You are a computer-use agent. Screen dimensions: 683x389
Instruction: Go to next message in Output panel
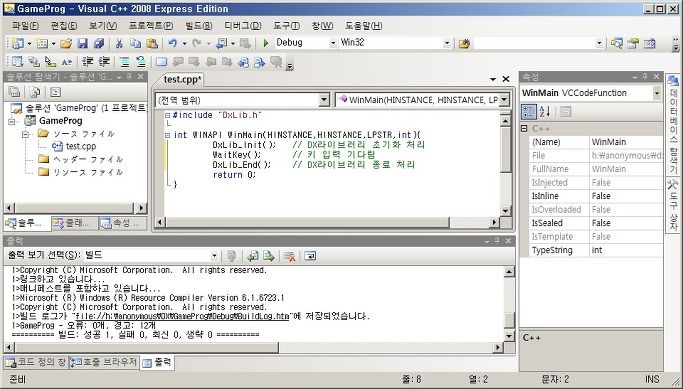[269, 256]
